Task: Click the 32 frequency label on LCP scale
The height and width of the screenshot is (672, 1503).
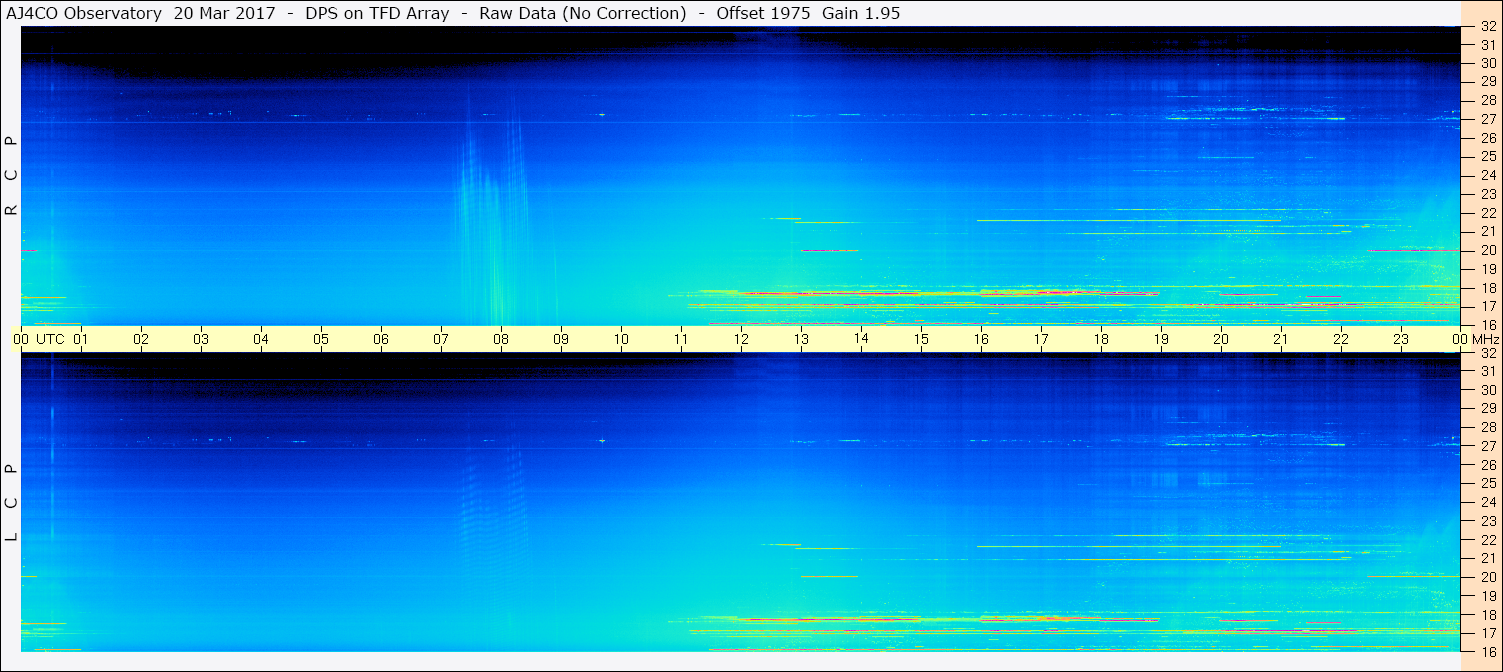Action: point(1488,353)
